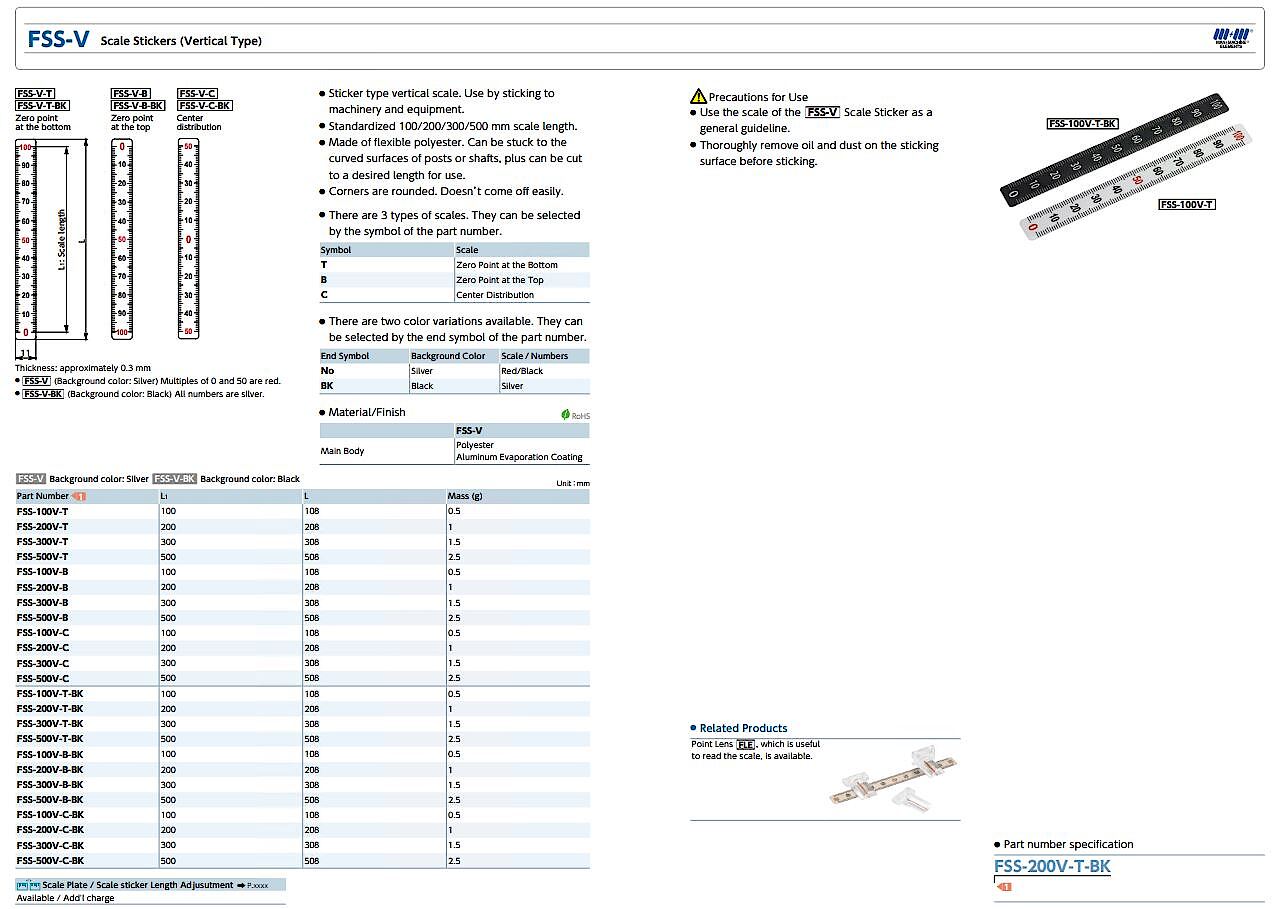Viewport: 1286px width, 909px height.
Task: Select part number FSS-500V-B-BK row
Action: (302, 800)
